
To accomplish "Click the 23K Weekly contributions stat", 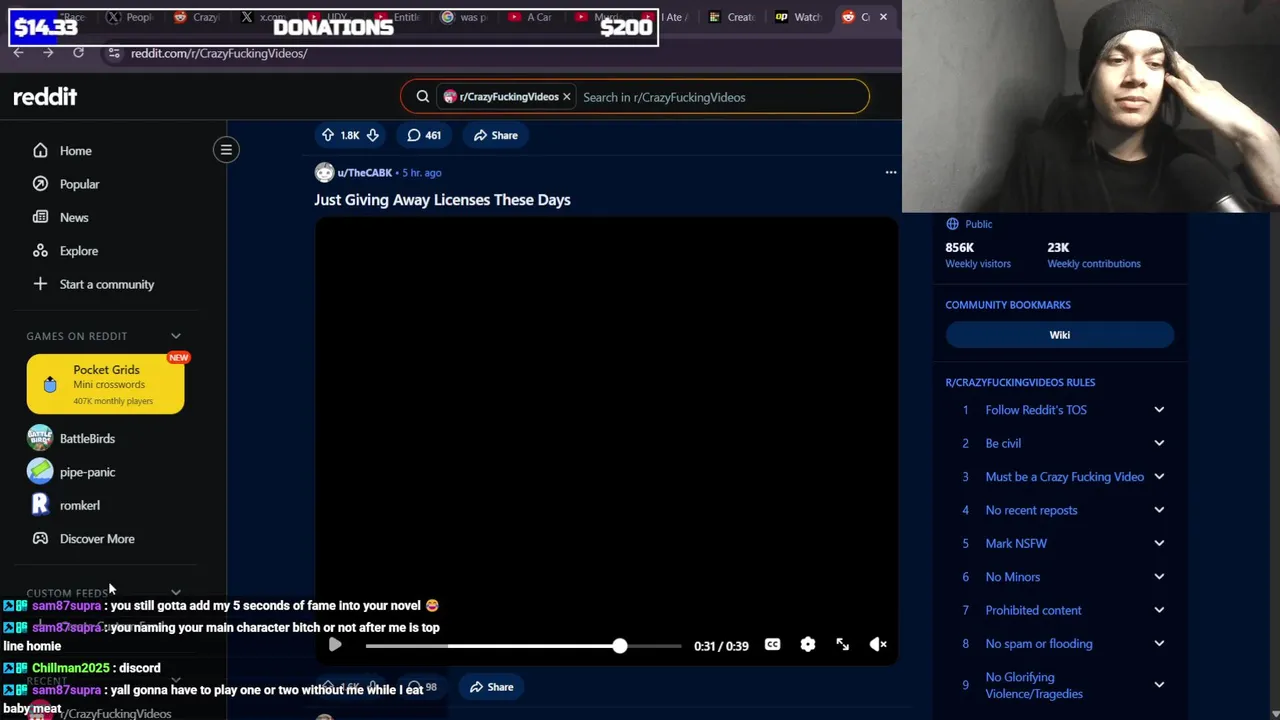I will 1094,255.
